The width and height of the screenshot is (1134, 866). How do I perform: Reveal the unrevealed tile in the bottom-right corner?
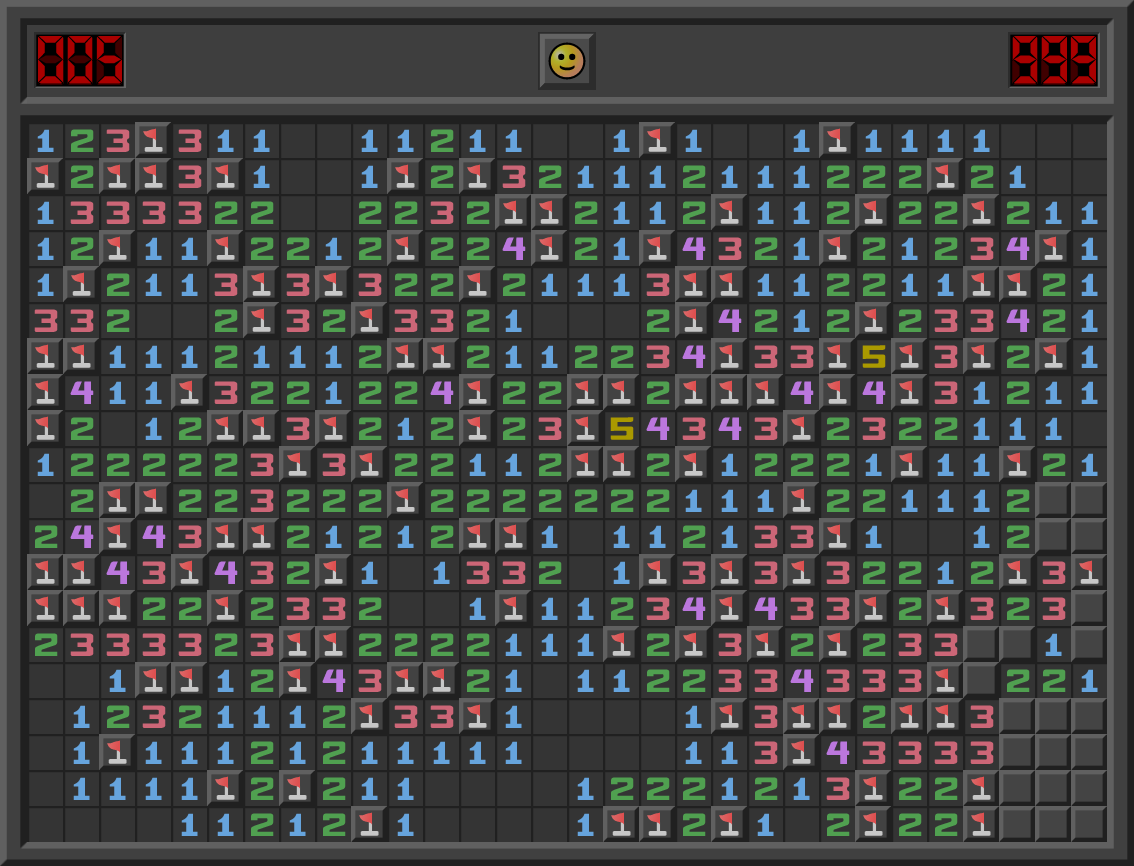(1089, 824)
